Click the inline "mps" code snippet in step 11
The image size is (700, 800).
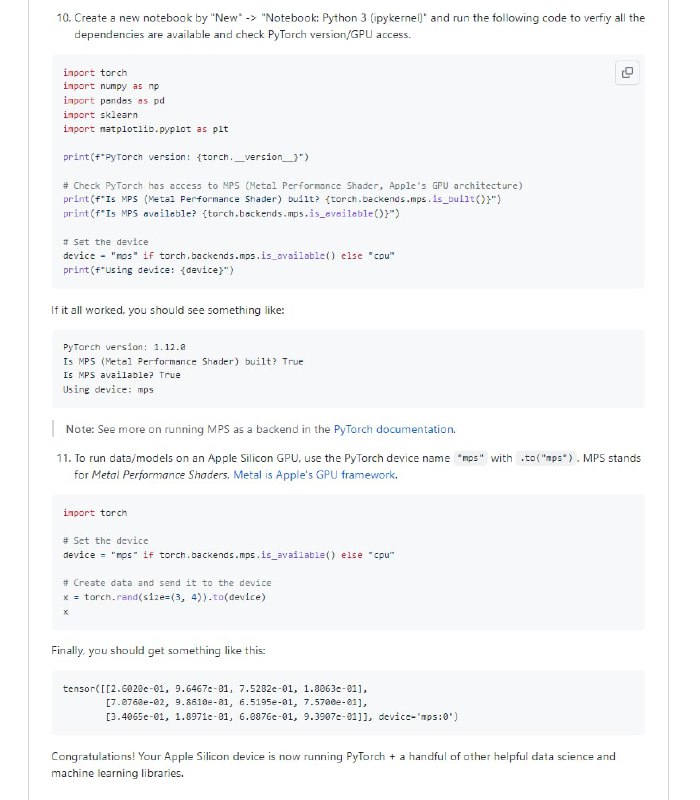click(470, 459)
